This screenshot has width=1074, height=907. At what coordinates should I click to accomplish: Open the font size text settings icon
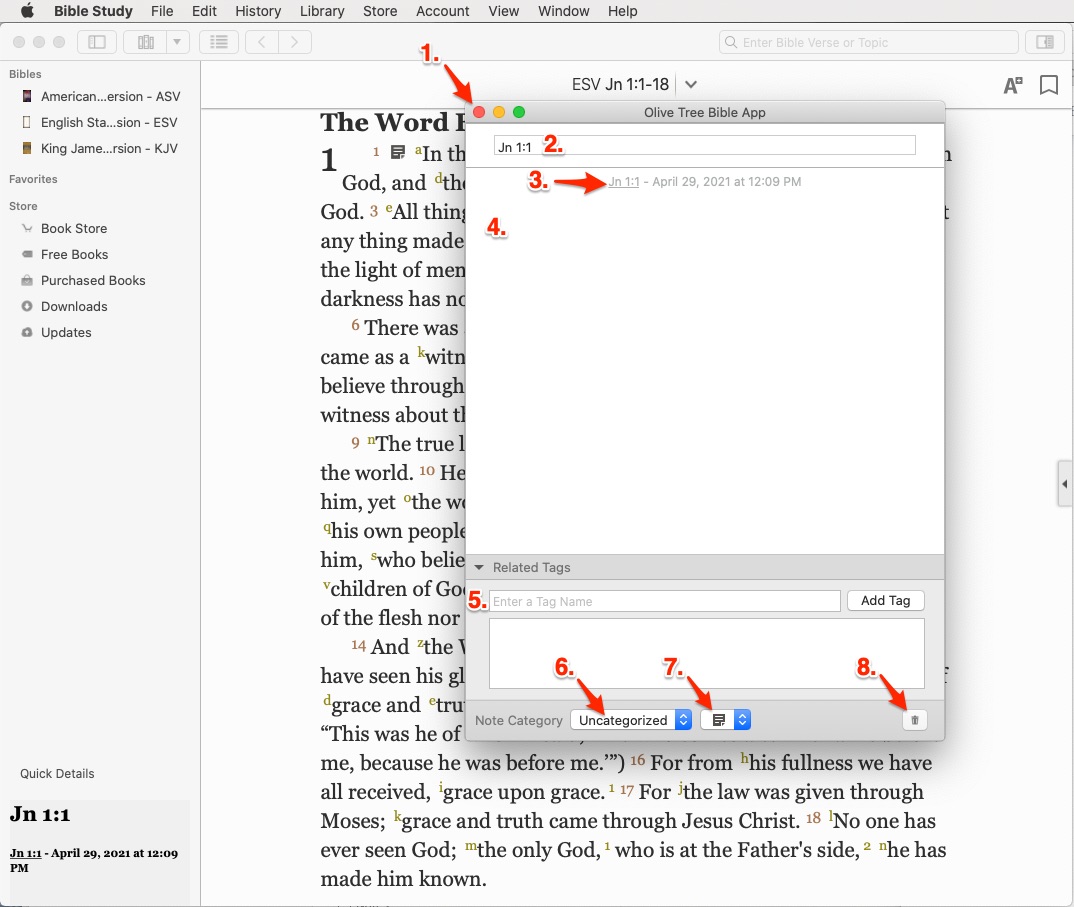(1012, 86)
